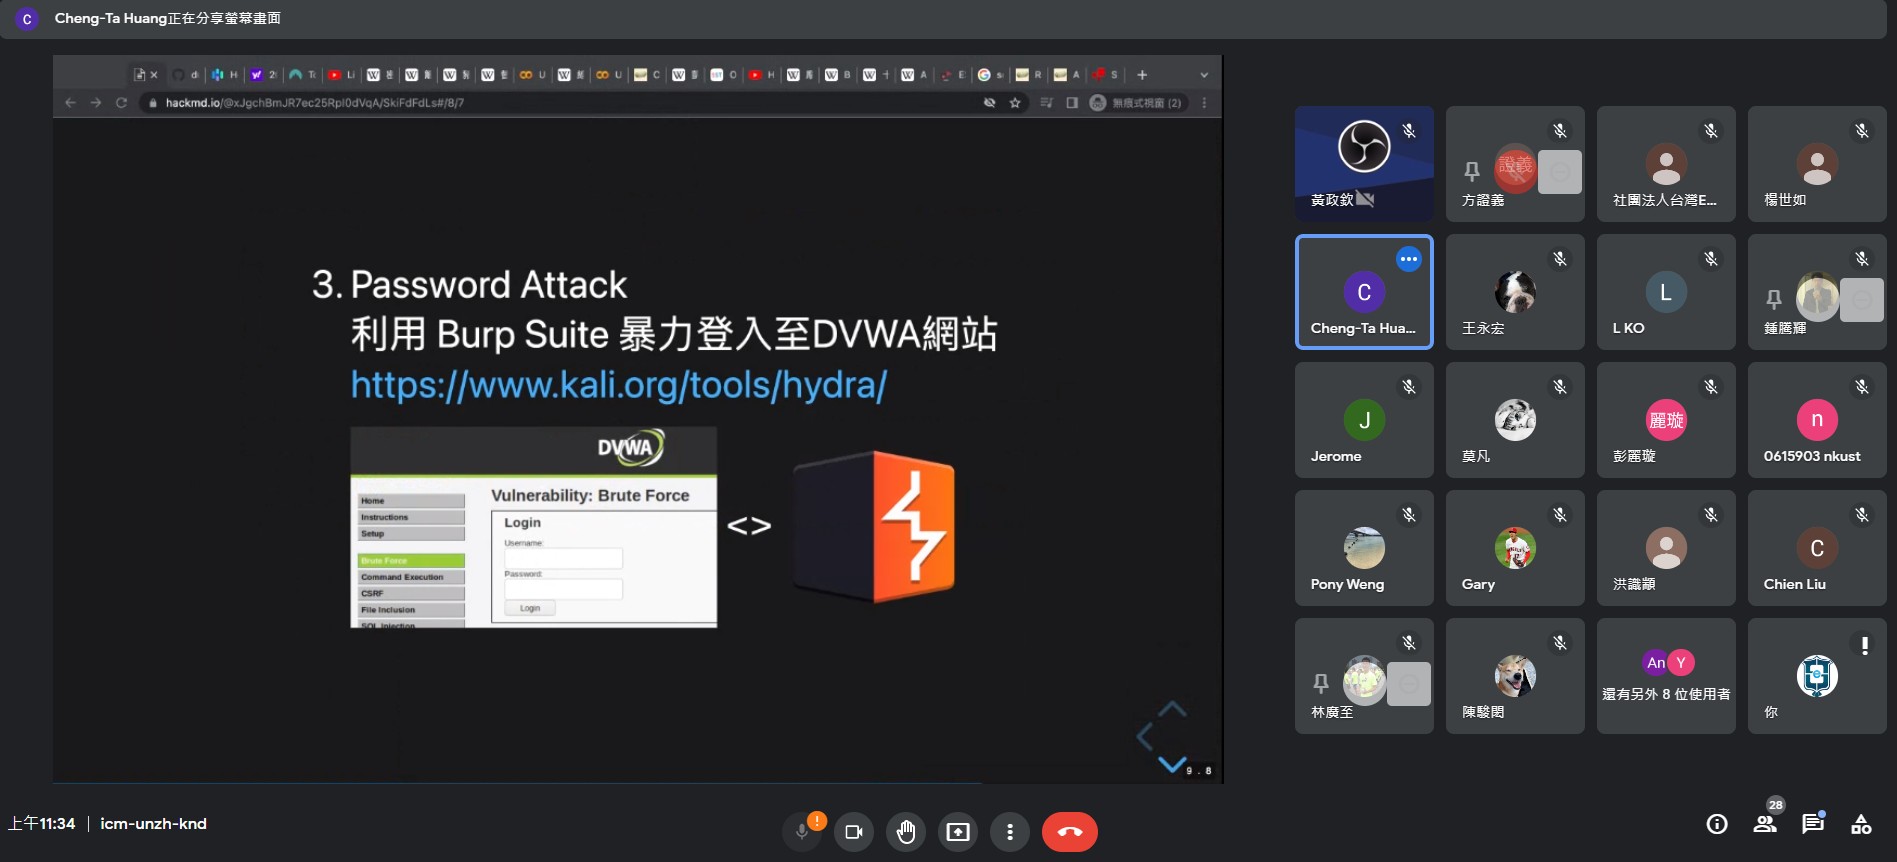Click the browser back arrow

click(x=70, y=103)
